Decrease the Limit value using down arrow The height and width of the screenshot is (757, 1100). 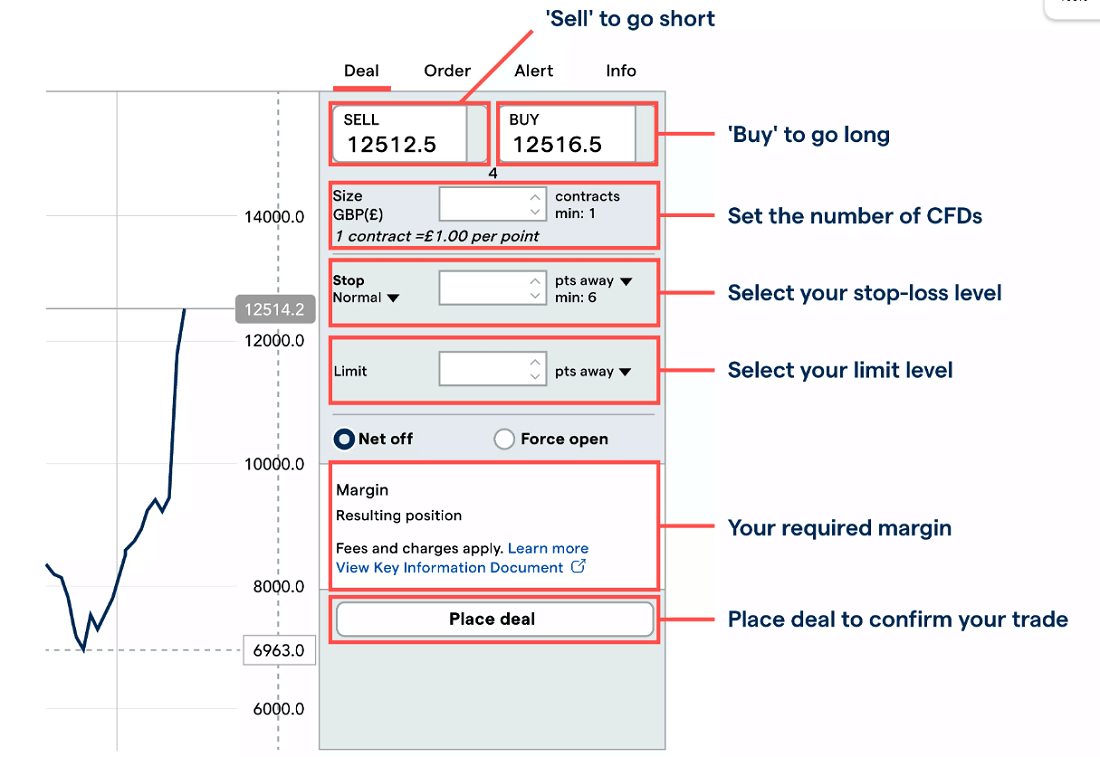[x=535, y=377]
